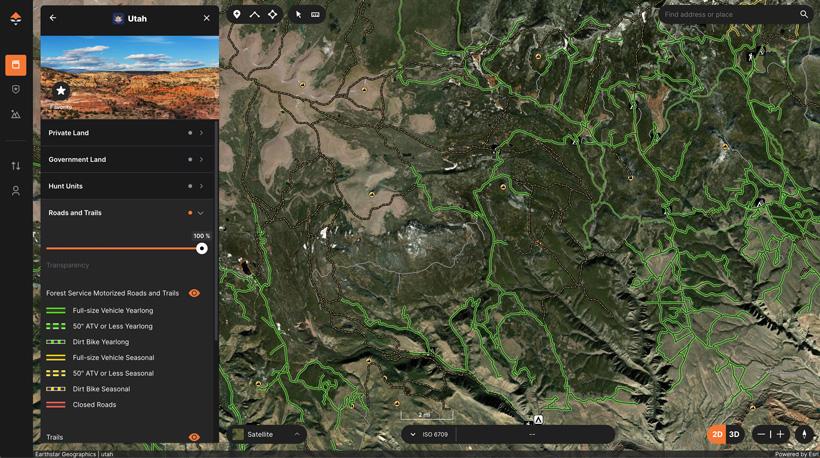This screenshot has width=820, height=458.
Task: Zoom in with plus button
Action: tap(780, 434)
